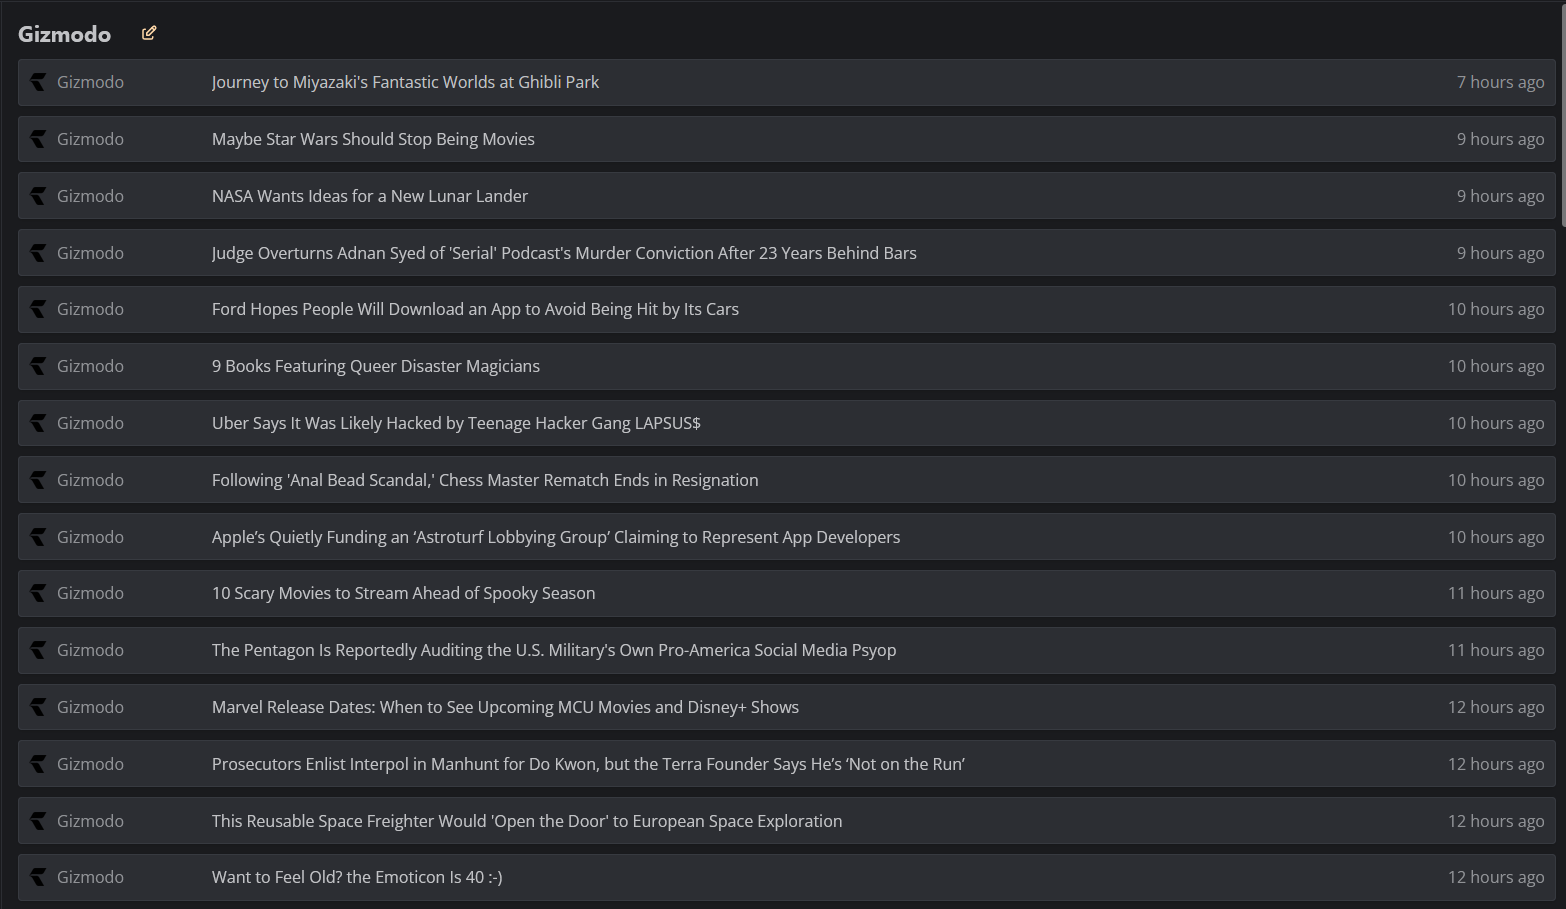The image size is (1566, 909).
Task: Select the Gizmodo icon on the Marvel Release Dates row
Action: 38,707
